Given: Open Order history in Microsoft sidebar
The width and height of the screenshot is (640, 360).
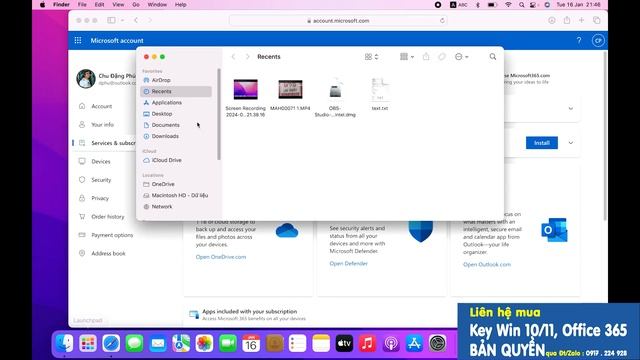Looking at the screenshot, I should click(108, 217).
